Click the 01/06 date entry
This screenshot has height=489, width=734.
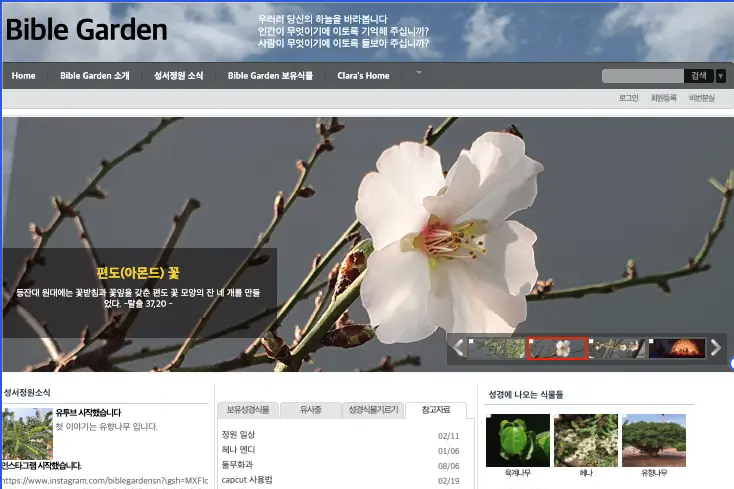pos(448,451)
